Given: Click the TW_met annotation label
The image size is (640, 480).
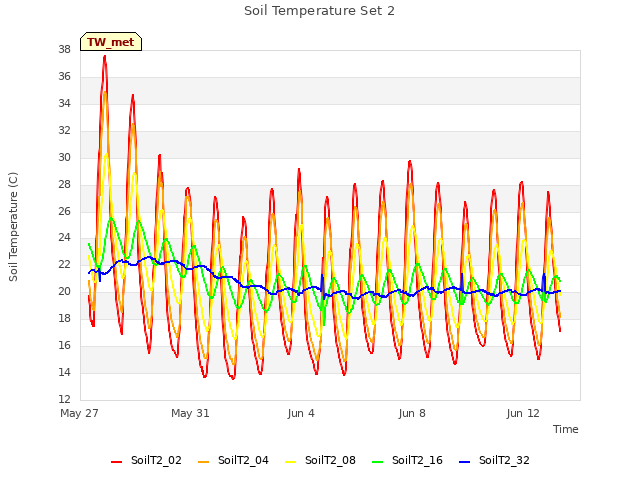Looking at the screenshot, I should pyautogui.click(x=111, y=42).
